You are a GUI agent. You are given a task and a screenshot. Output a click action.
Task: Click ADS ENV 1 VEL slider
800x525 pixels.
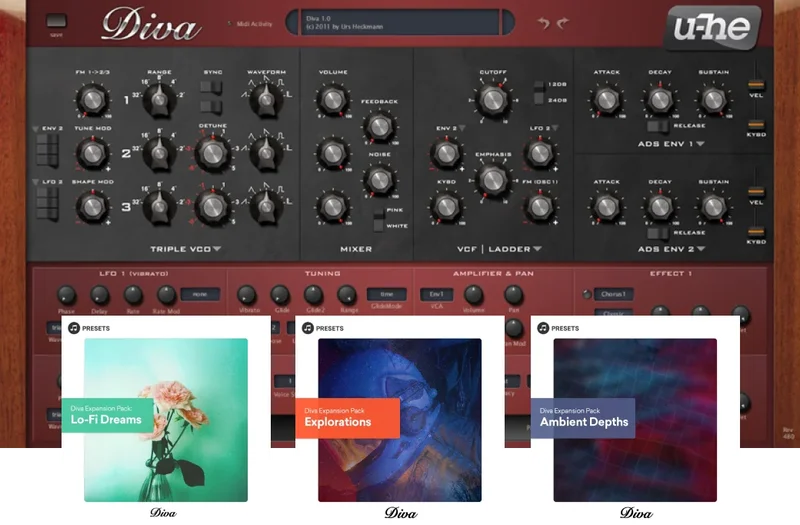(756, 83)
